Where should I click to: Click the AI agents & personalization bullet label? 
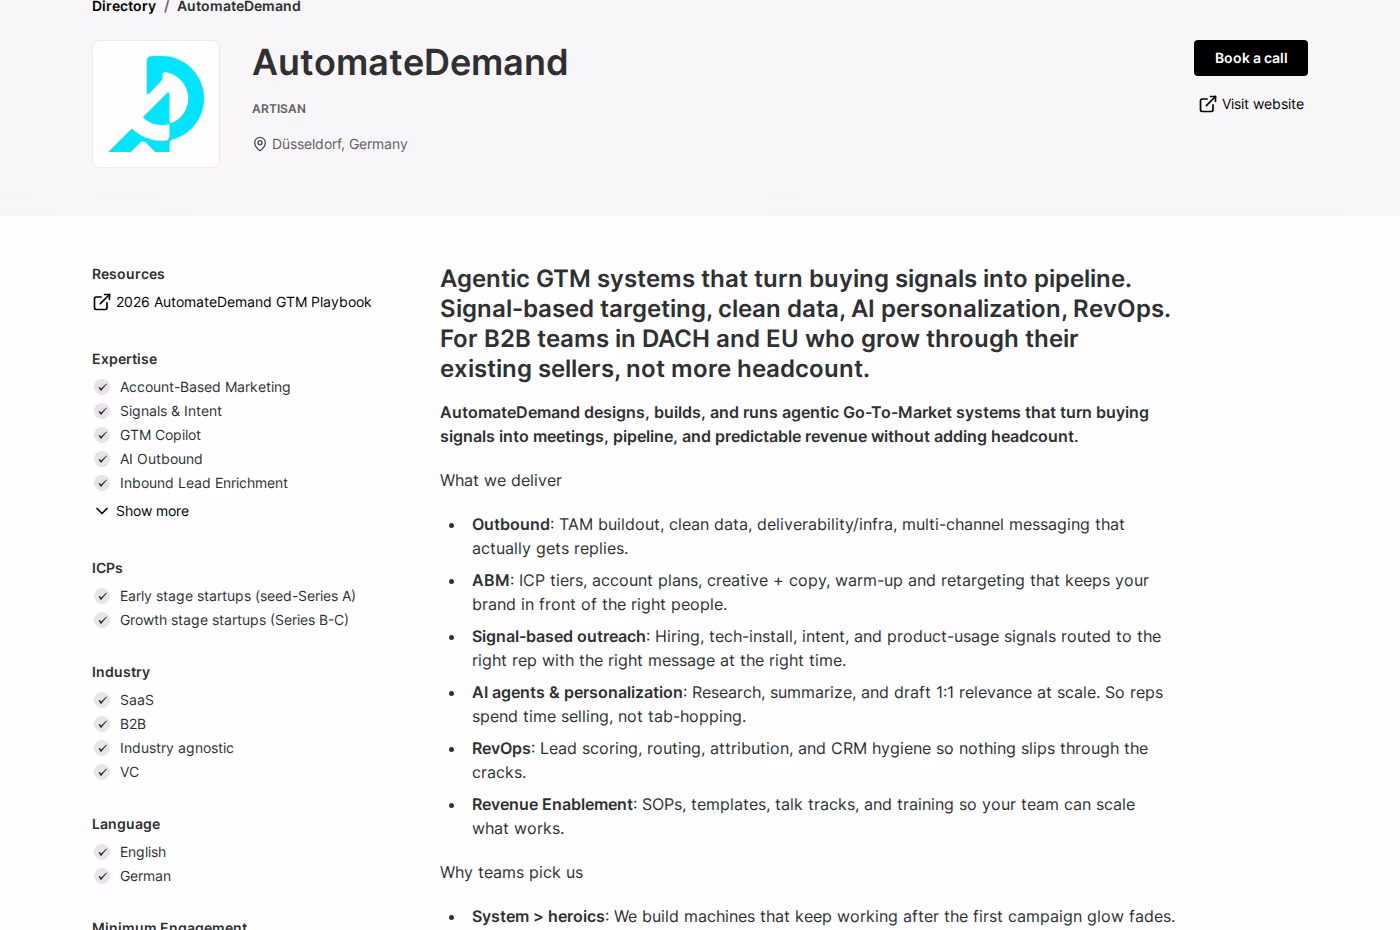click(577, 692)
